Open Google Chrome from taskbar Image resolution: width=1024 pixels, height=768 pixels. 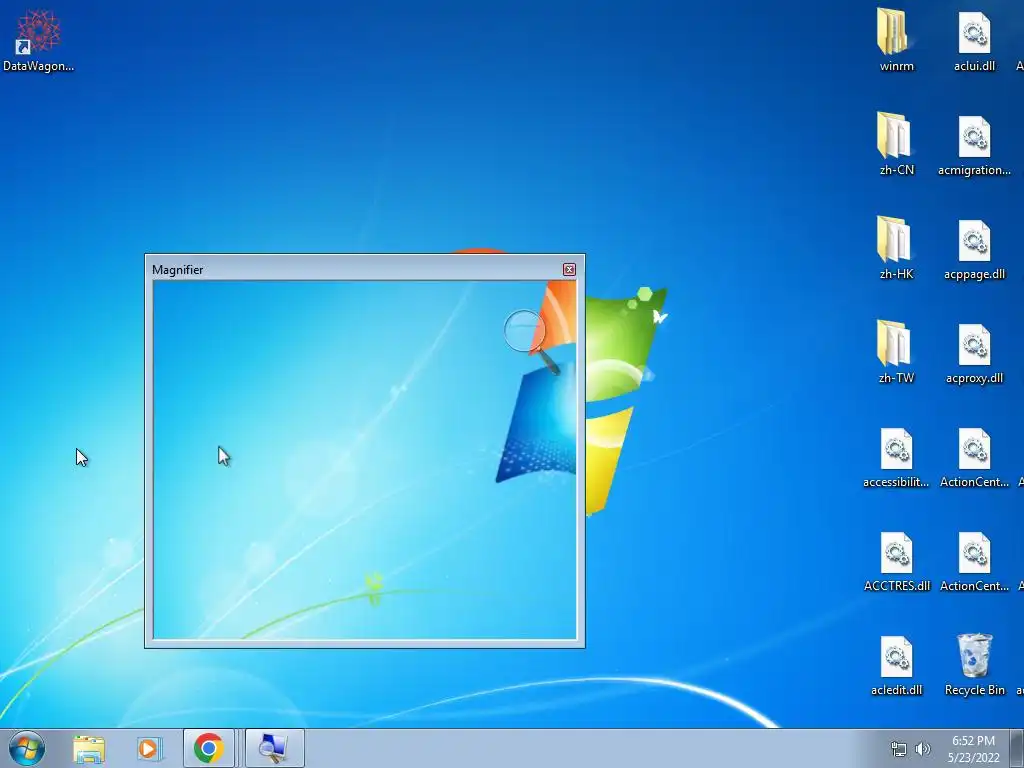[209, 748]
